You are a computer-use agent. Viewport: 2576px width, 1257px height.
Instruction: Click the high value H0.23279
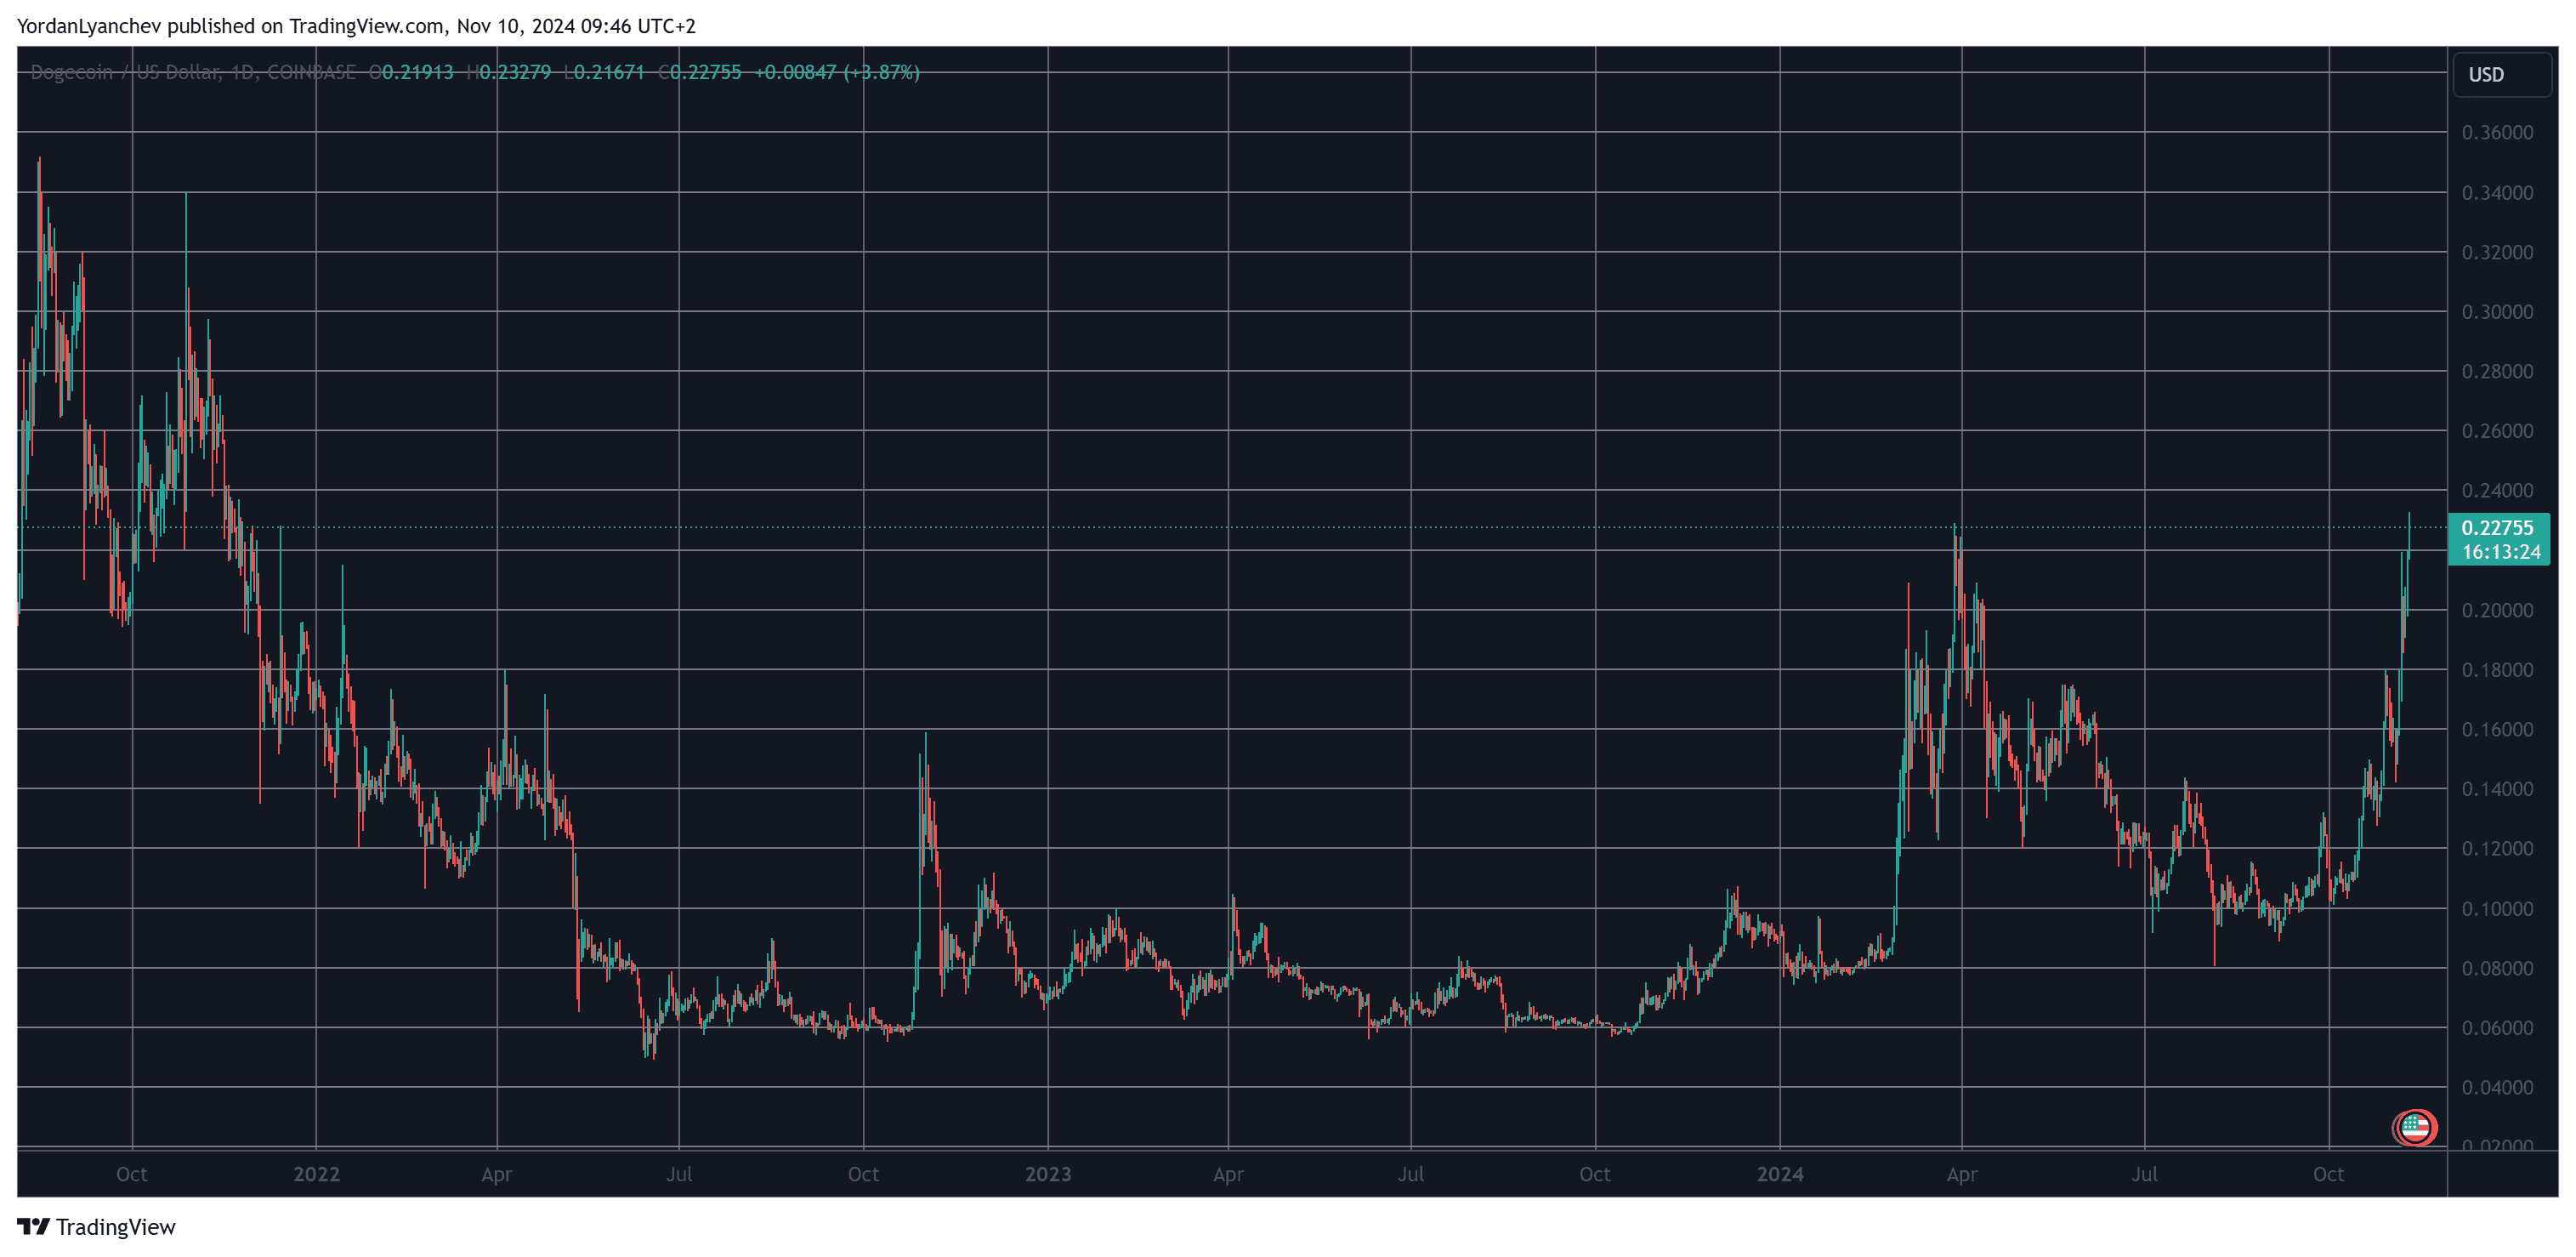point(509,72)
